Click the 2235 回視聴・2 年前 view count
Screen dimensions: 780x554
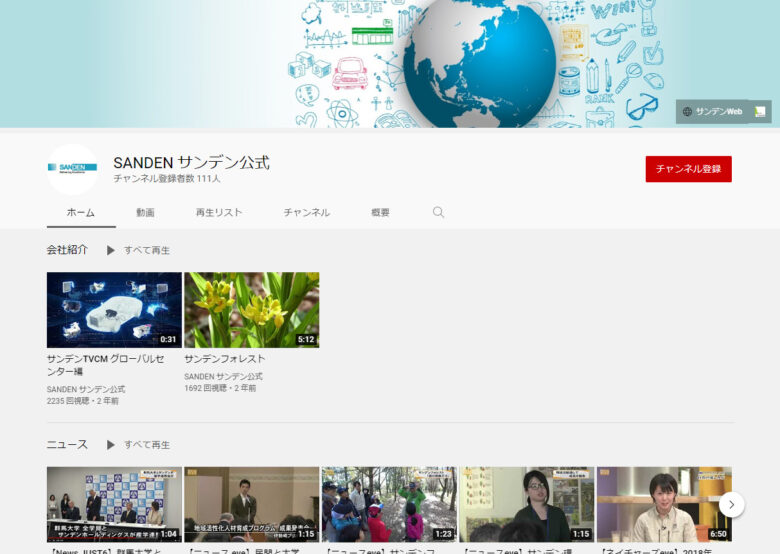(83, 401)
